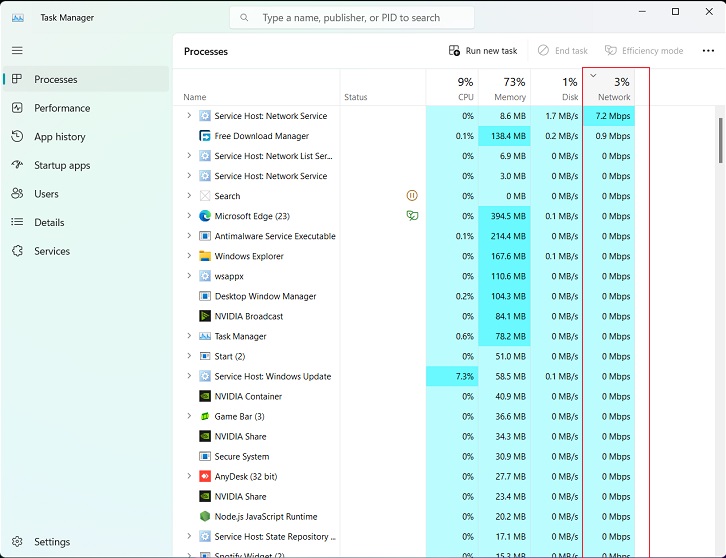Select the 394.5 MB memory value

pos(504,216)
